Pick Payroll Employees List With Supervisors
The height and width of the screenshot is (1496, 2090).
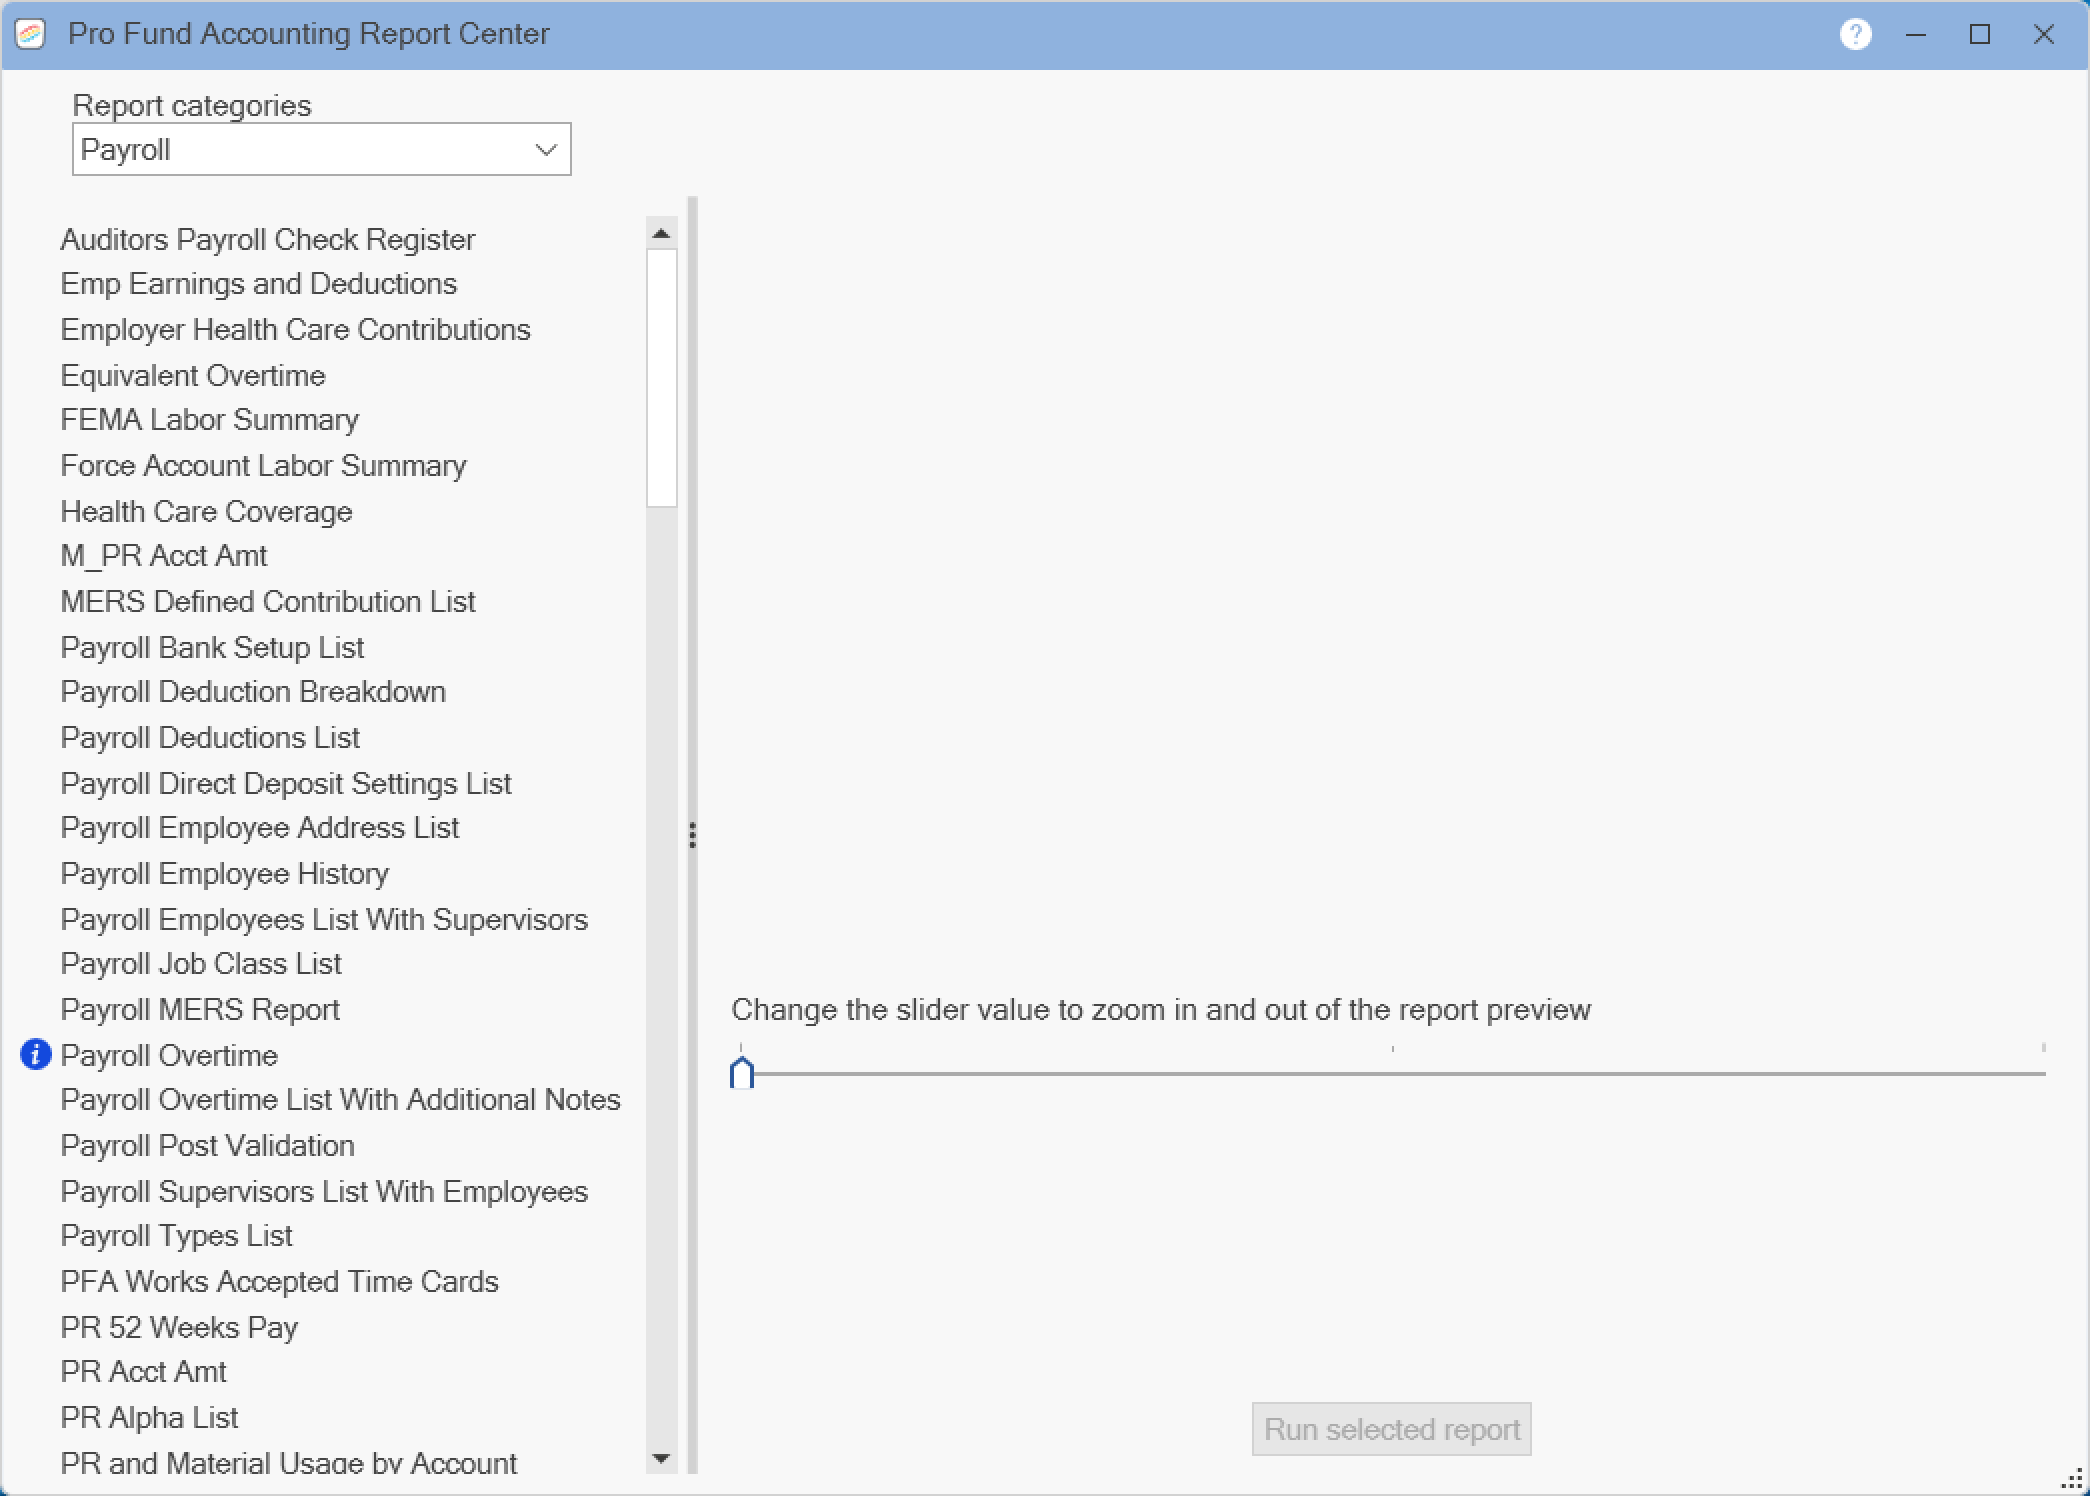324,920
